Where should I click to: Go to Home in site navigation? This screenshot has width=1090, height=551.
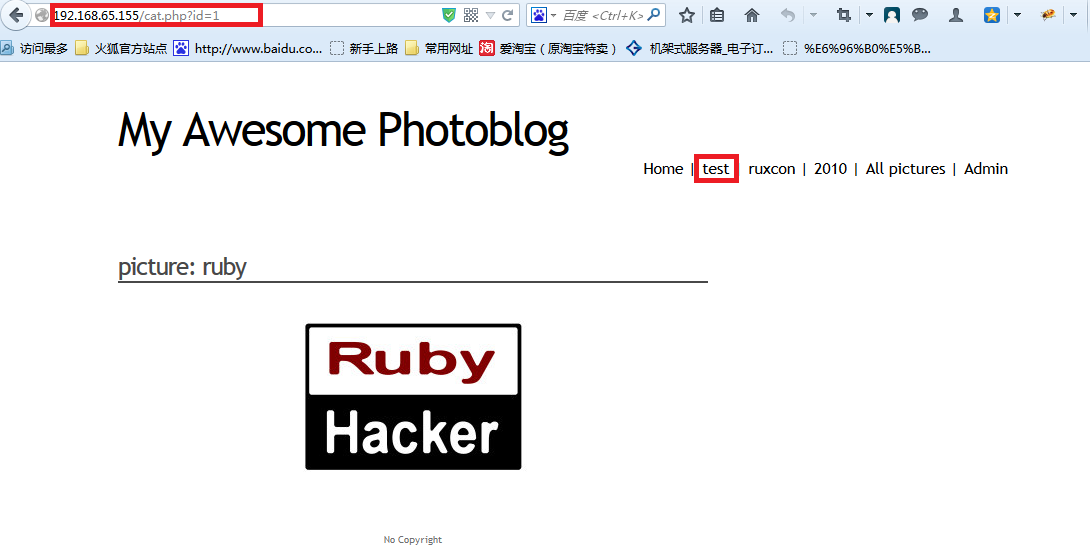[663, 169]
